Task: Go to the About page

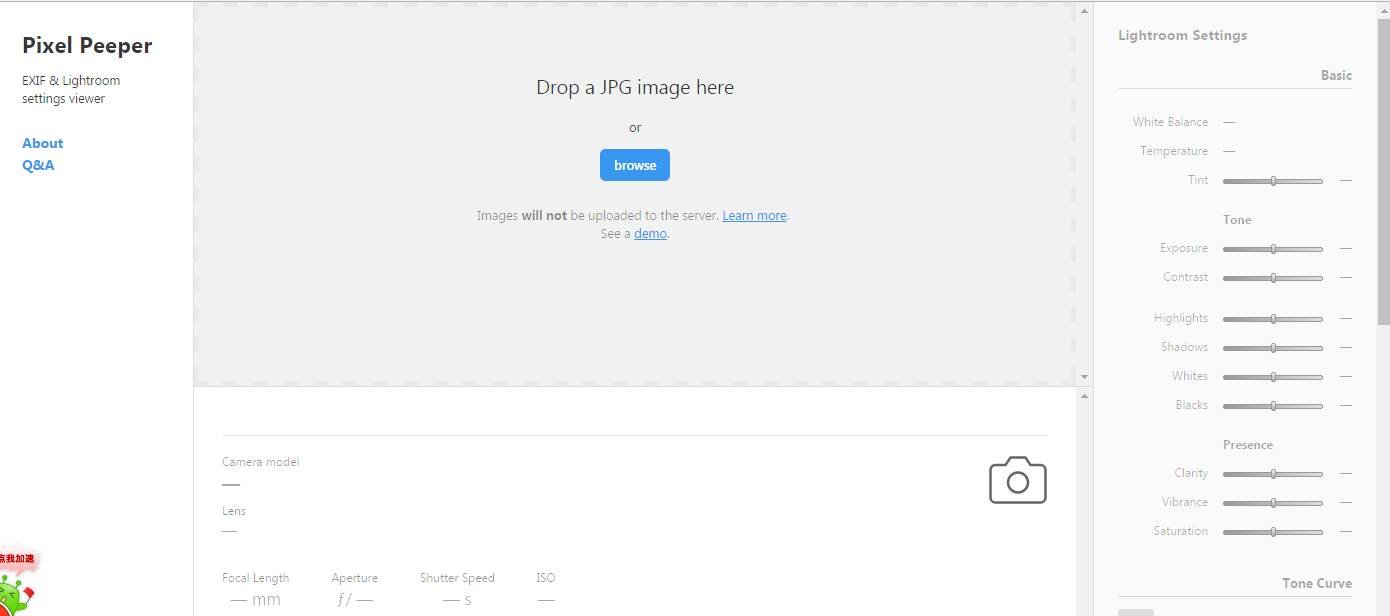Action: pos(43,143)
